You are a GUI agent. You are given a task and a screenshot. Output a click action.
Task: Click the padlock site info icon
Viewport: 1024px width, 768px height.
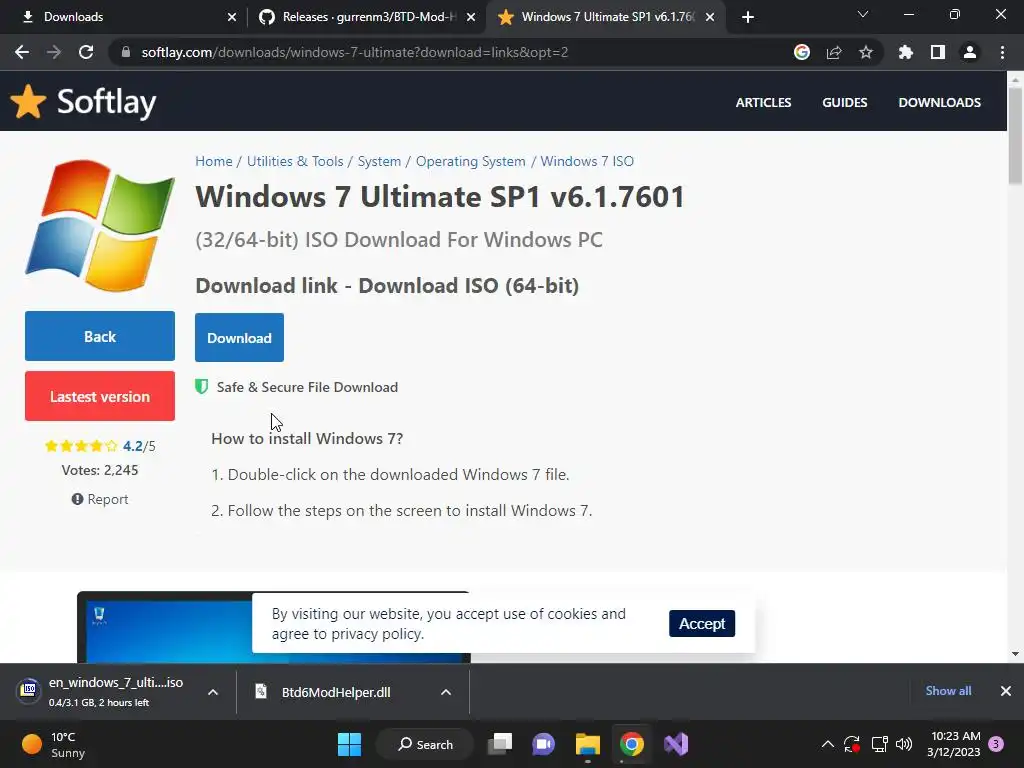point(126,52)
